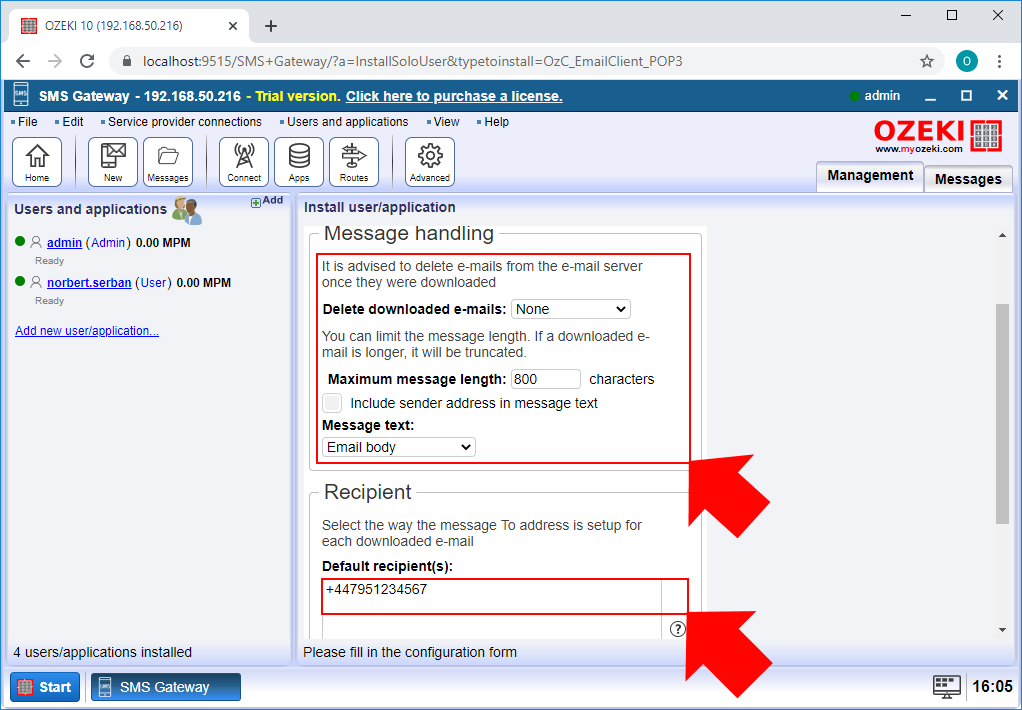Image resolution: width=1022 pixels, height=710 pixels.
Task: Open the Message text Email body dropdown
Action: click(399, 447)
